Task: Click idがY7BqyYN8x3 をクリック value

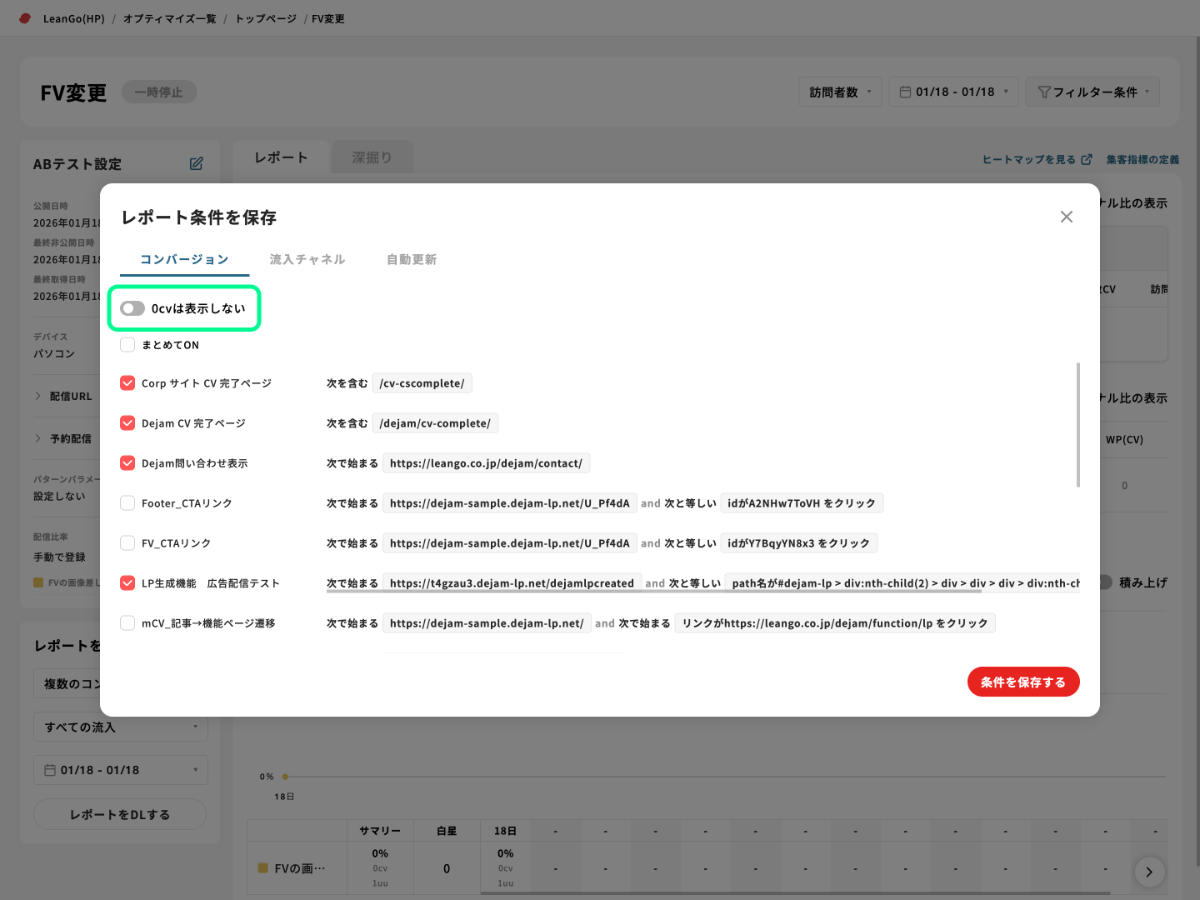Action: 799,543
